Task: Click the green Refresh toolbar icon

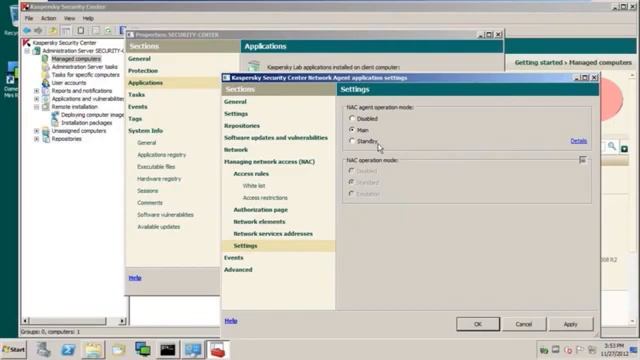Action: (x=109, y=31)
